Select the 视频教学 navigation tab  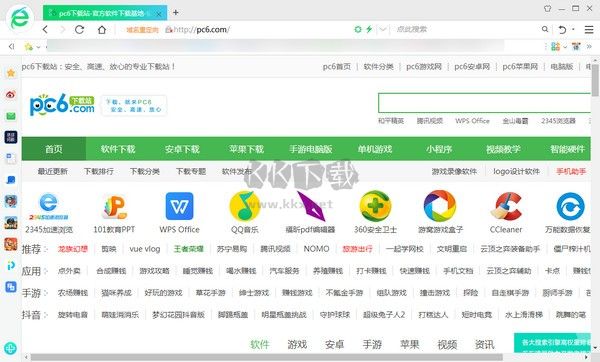503,149
